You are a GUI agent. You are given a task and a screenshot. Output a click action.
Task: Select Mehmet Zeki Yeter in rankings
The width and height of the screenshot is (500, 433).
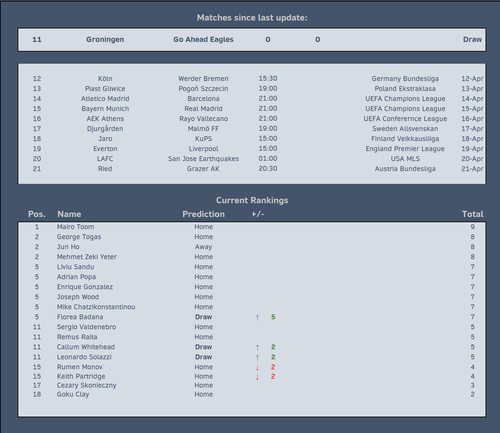(x=87, y=257)
